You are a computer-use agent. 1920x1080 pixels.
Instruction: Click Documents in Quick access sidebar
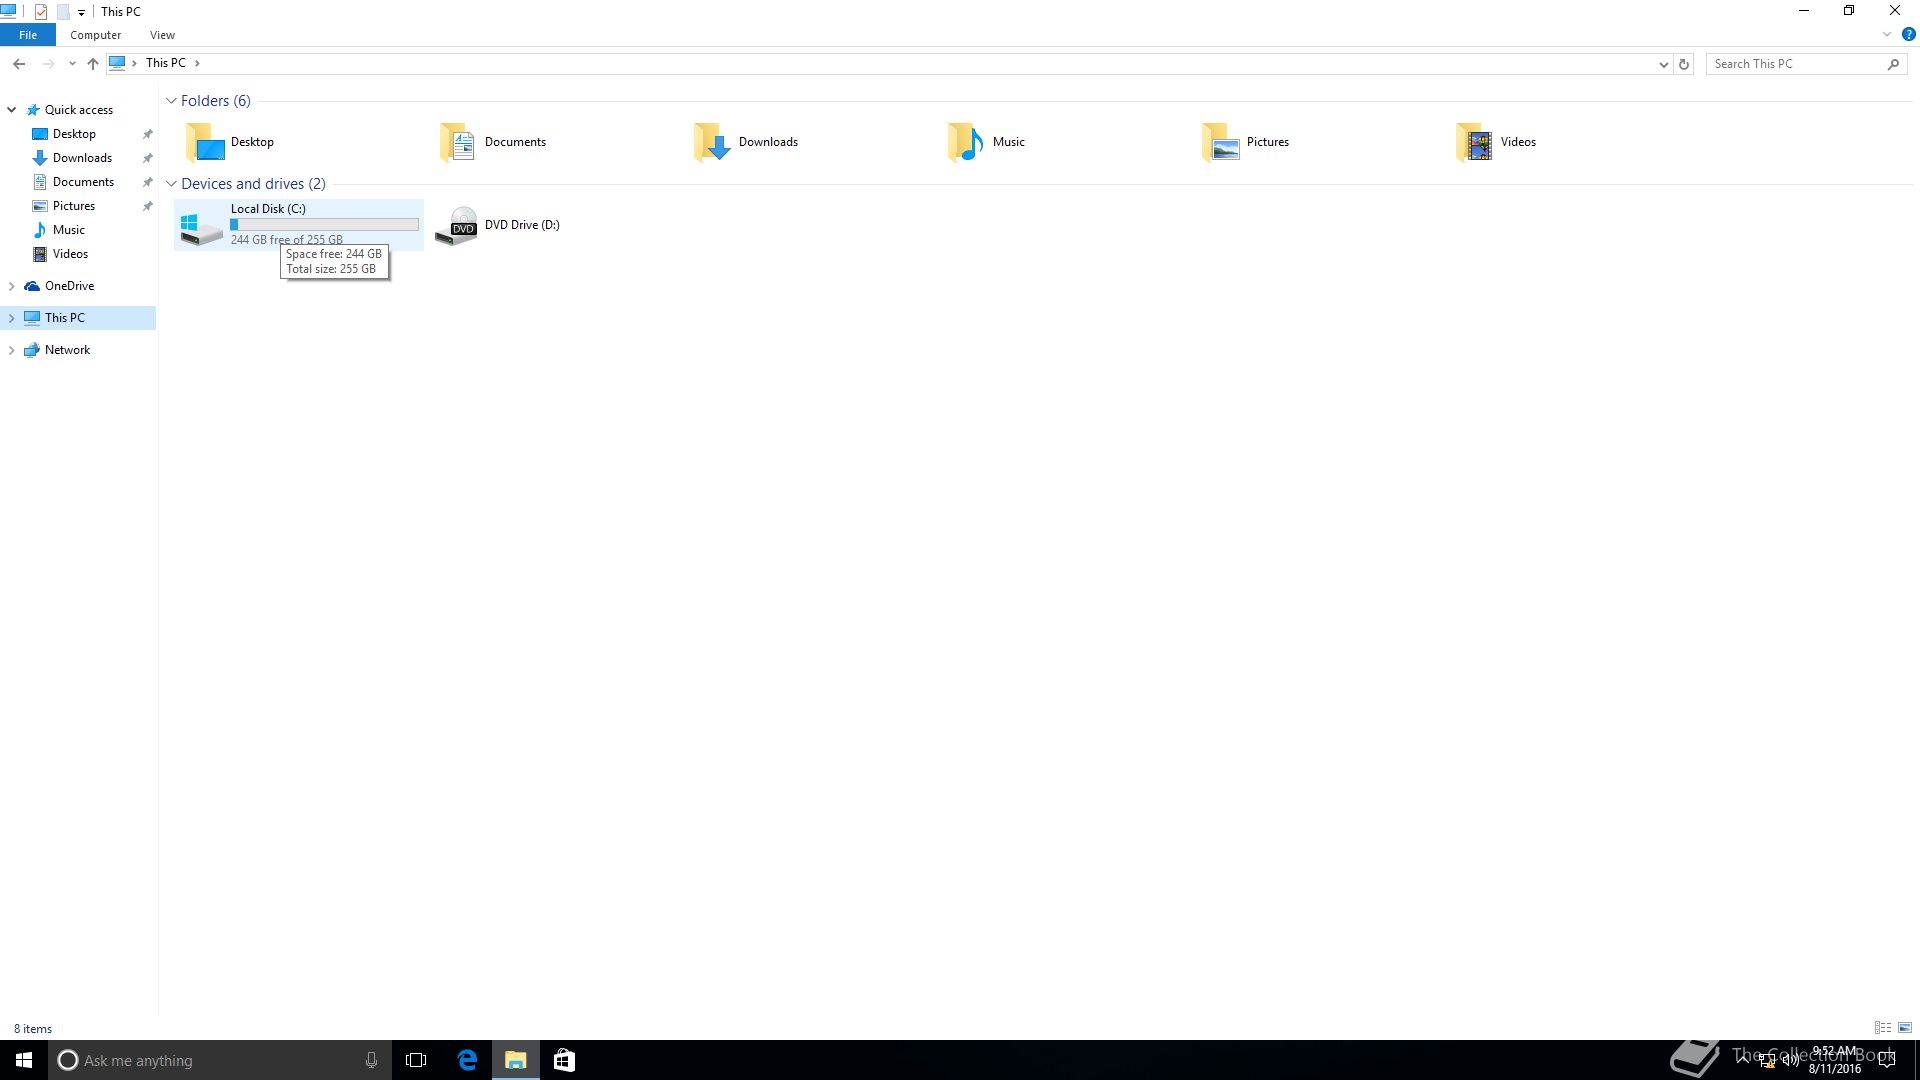click(83, 182)
